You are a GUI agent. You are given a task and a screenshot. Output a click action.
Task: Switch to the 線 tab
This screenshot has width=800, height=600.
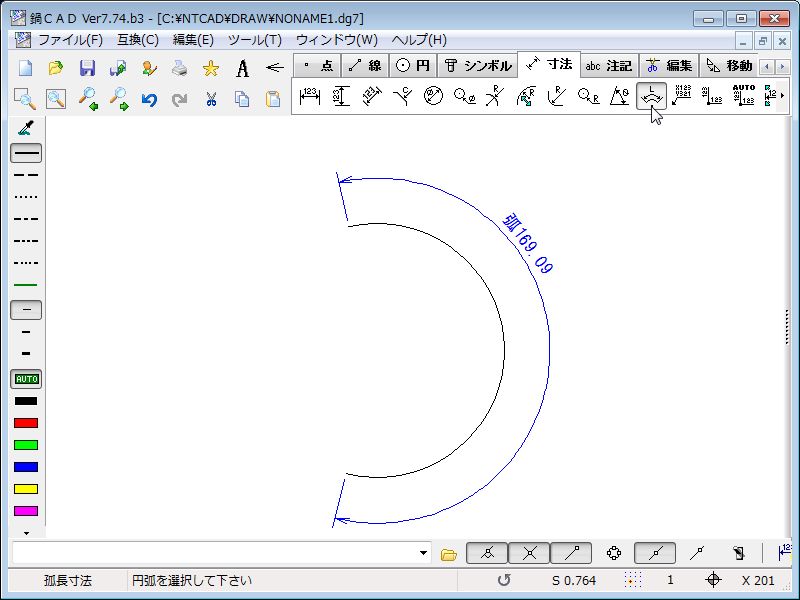coord(365,65)
